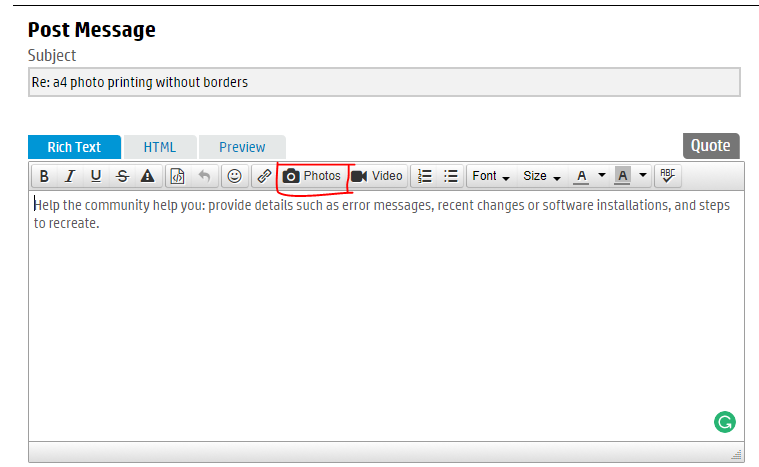Run the spell checker
The width and height of the screenshot is (759, 467).
tap(667, 176)
